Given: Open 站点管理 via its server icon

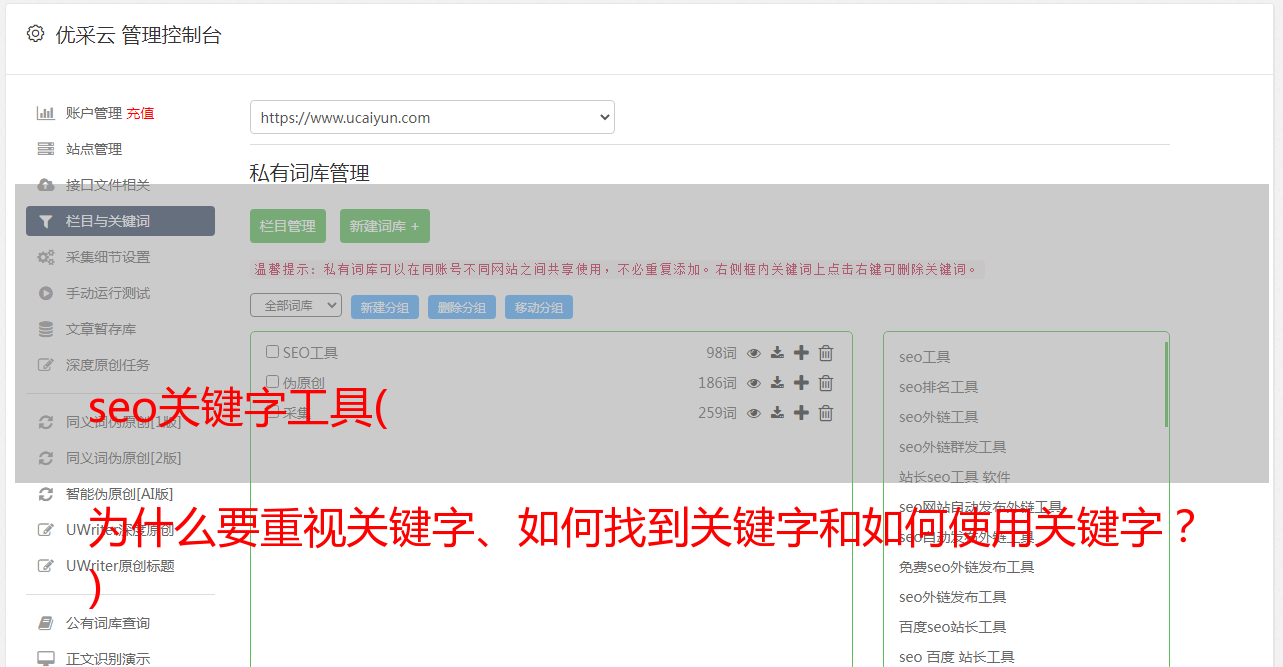Looking at the screenshot, I should [45, 149].
